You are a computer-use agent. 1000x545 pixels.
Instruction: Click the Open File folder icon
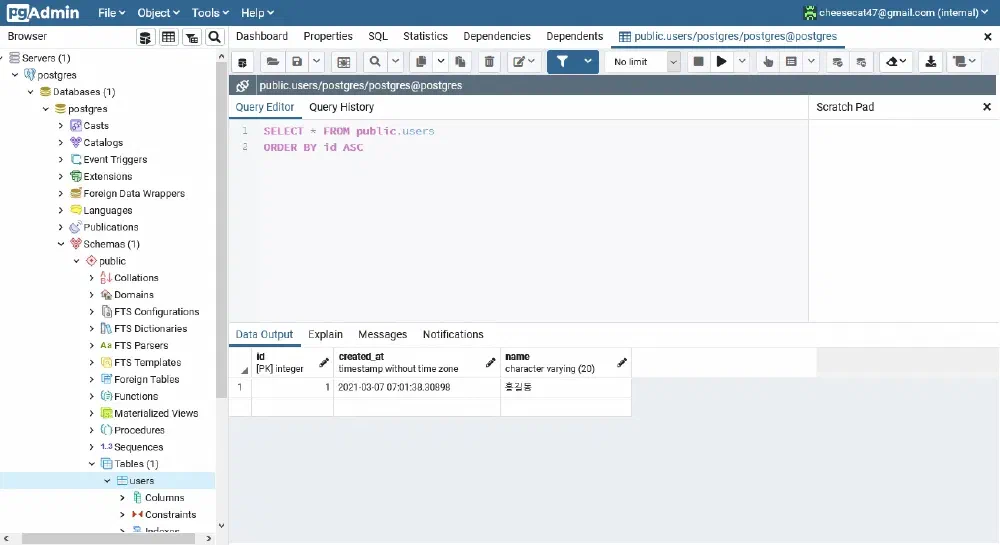(272, 62)
